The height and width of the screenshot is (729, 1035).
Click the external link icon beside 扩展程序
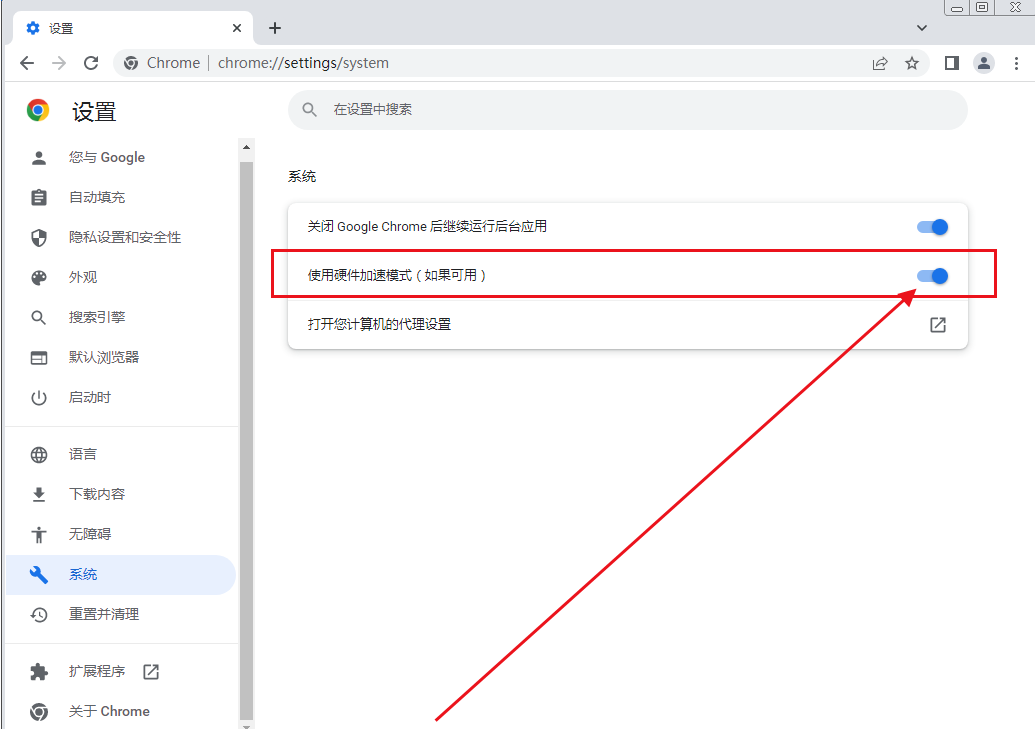(151, 672)
